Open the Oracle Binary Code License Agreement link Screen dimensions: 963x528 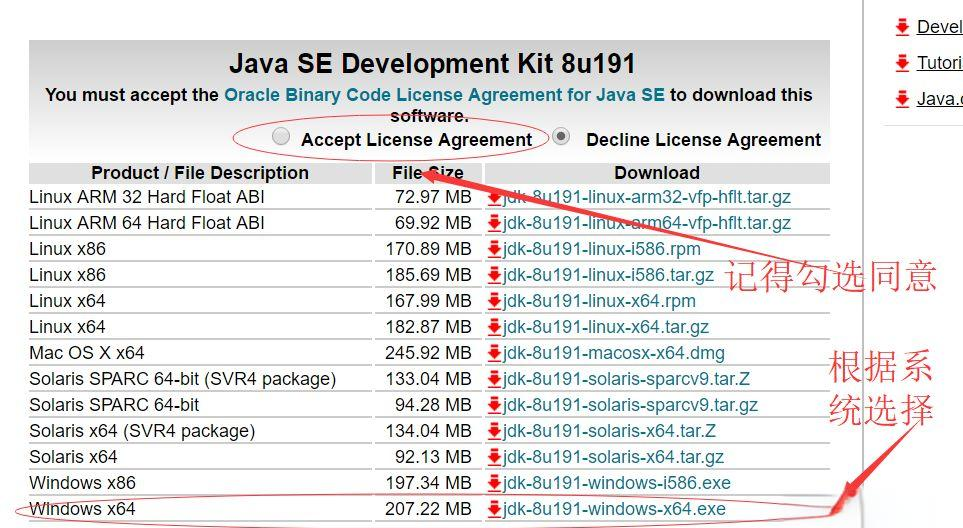point(444,95)
